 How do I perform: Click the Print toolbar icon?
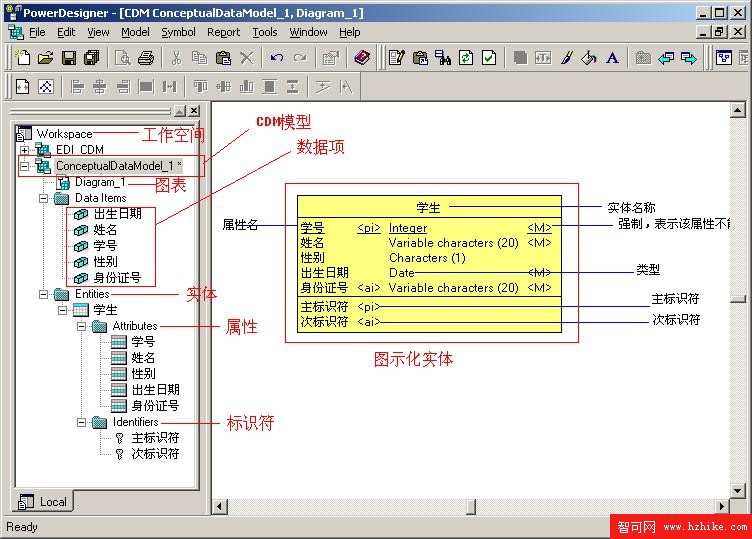point(146,58)
